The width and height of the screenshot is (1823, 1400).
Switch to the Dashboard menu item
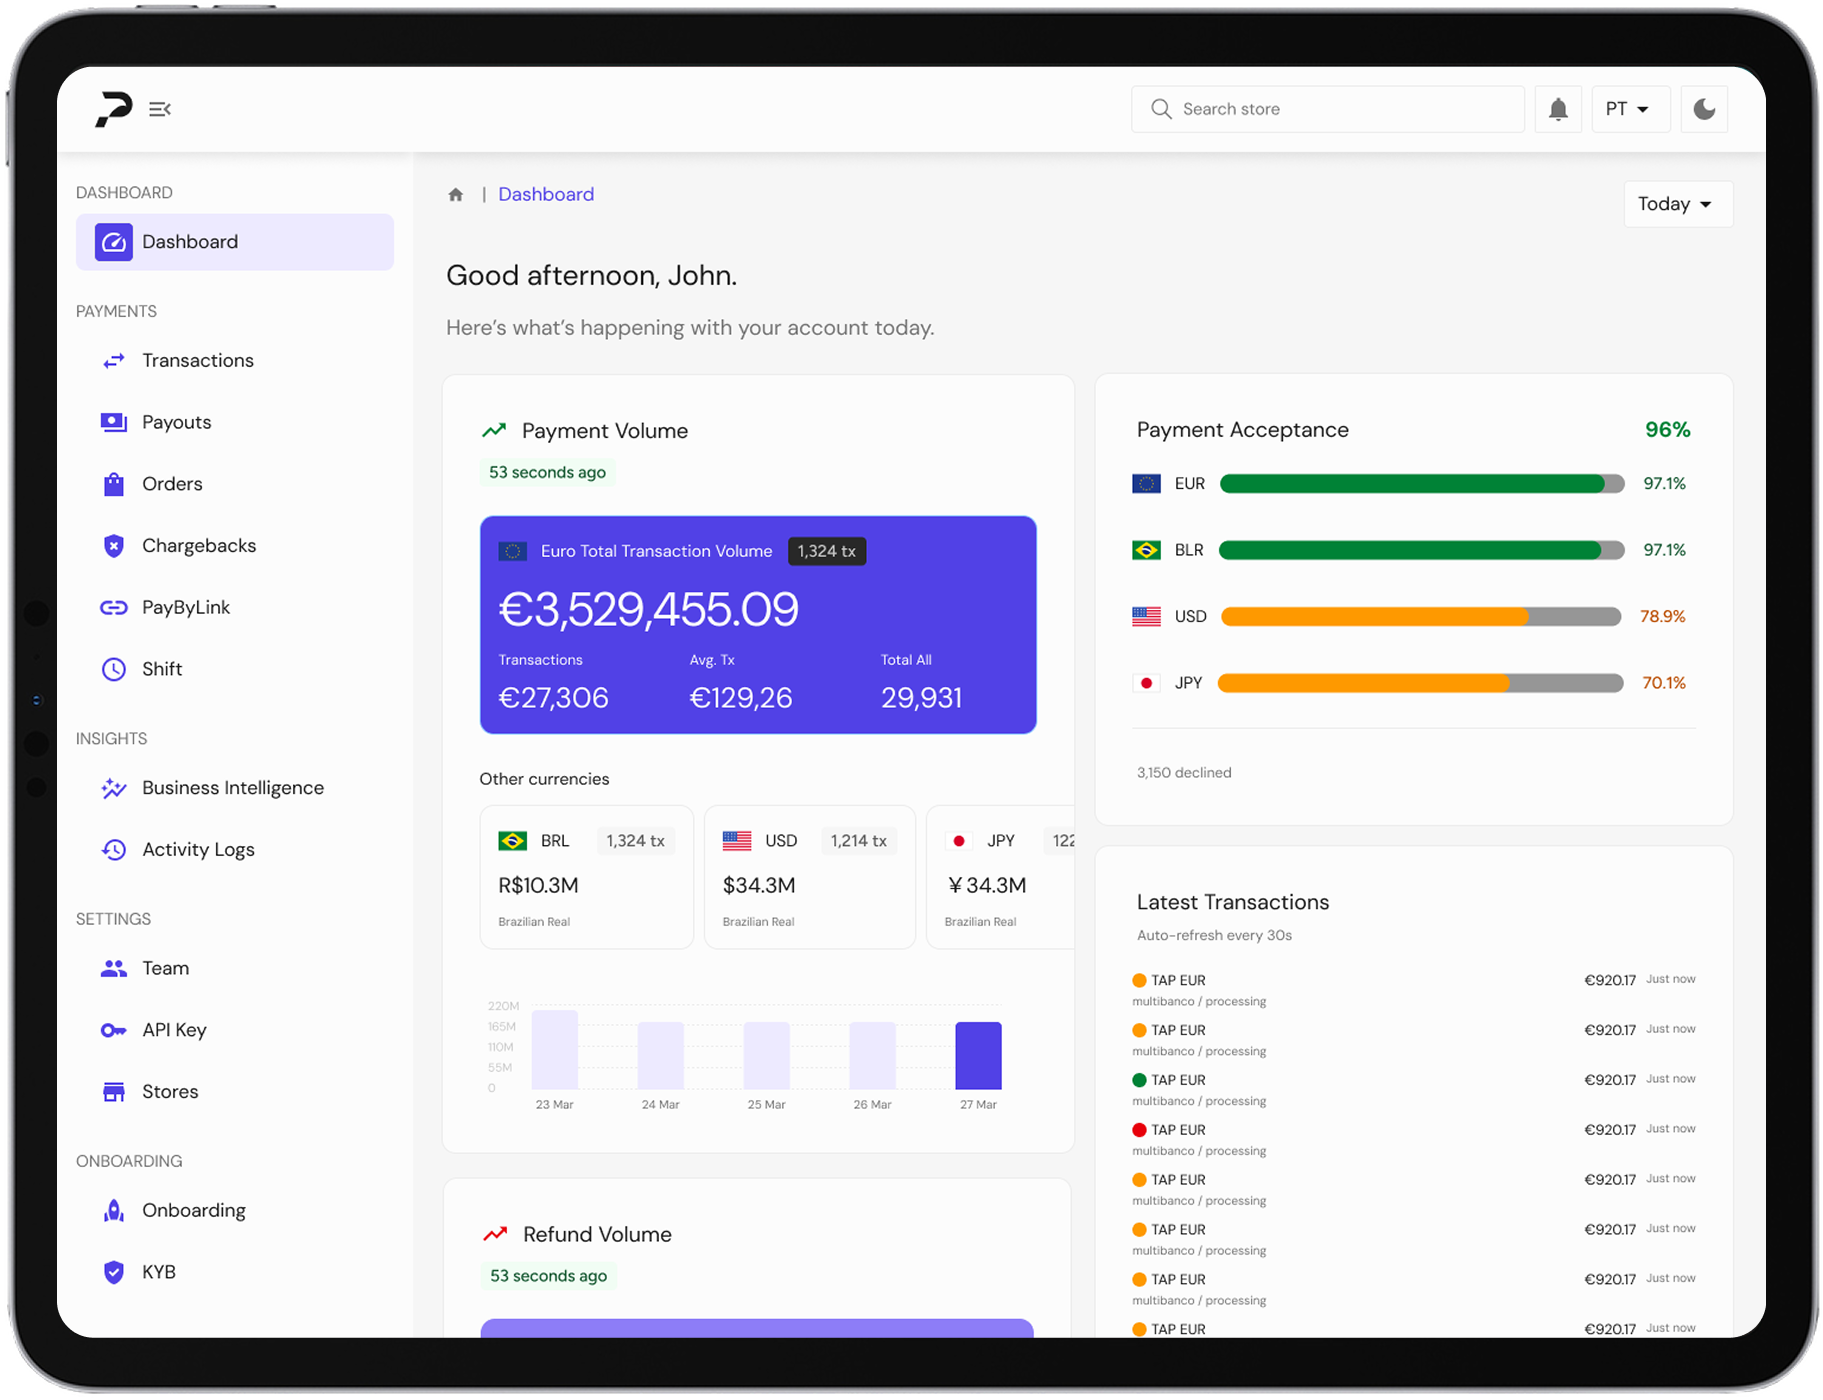[190, 241]
